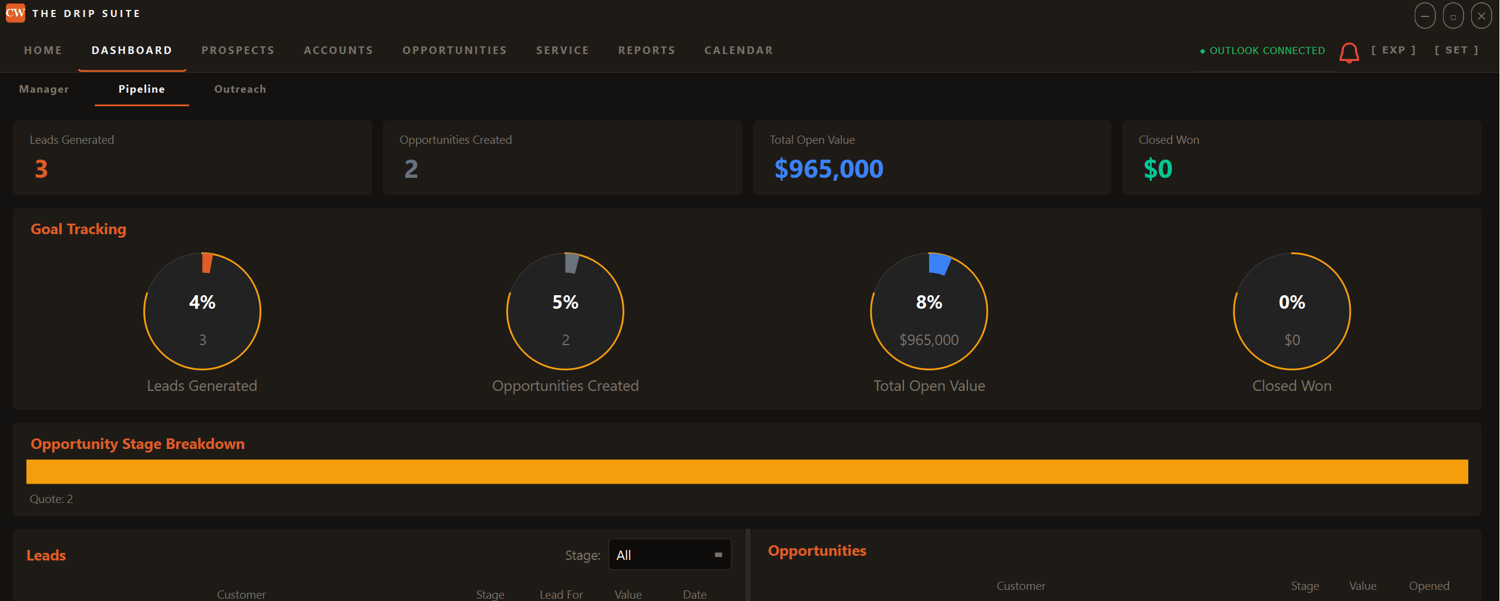1500x601 pixels.
Task: Navigate to Opportunities in top menu
Action: (x=455, y=50)
